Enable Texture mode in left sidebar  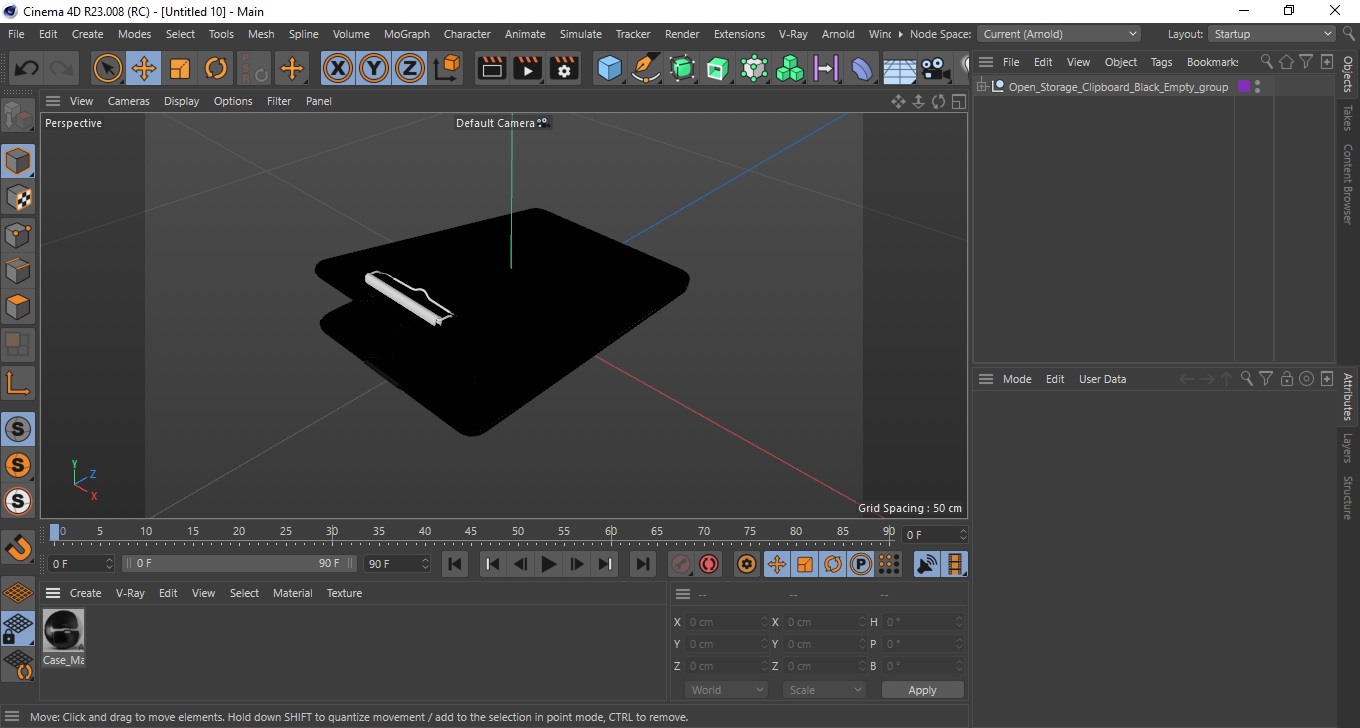pos(18,198)
